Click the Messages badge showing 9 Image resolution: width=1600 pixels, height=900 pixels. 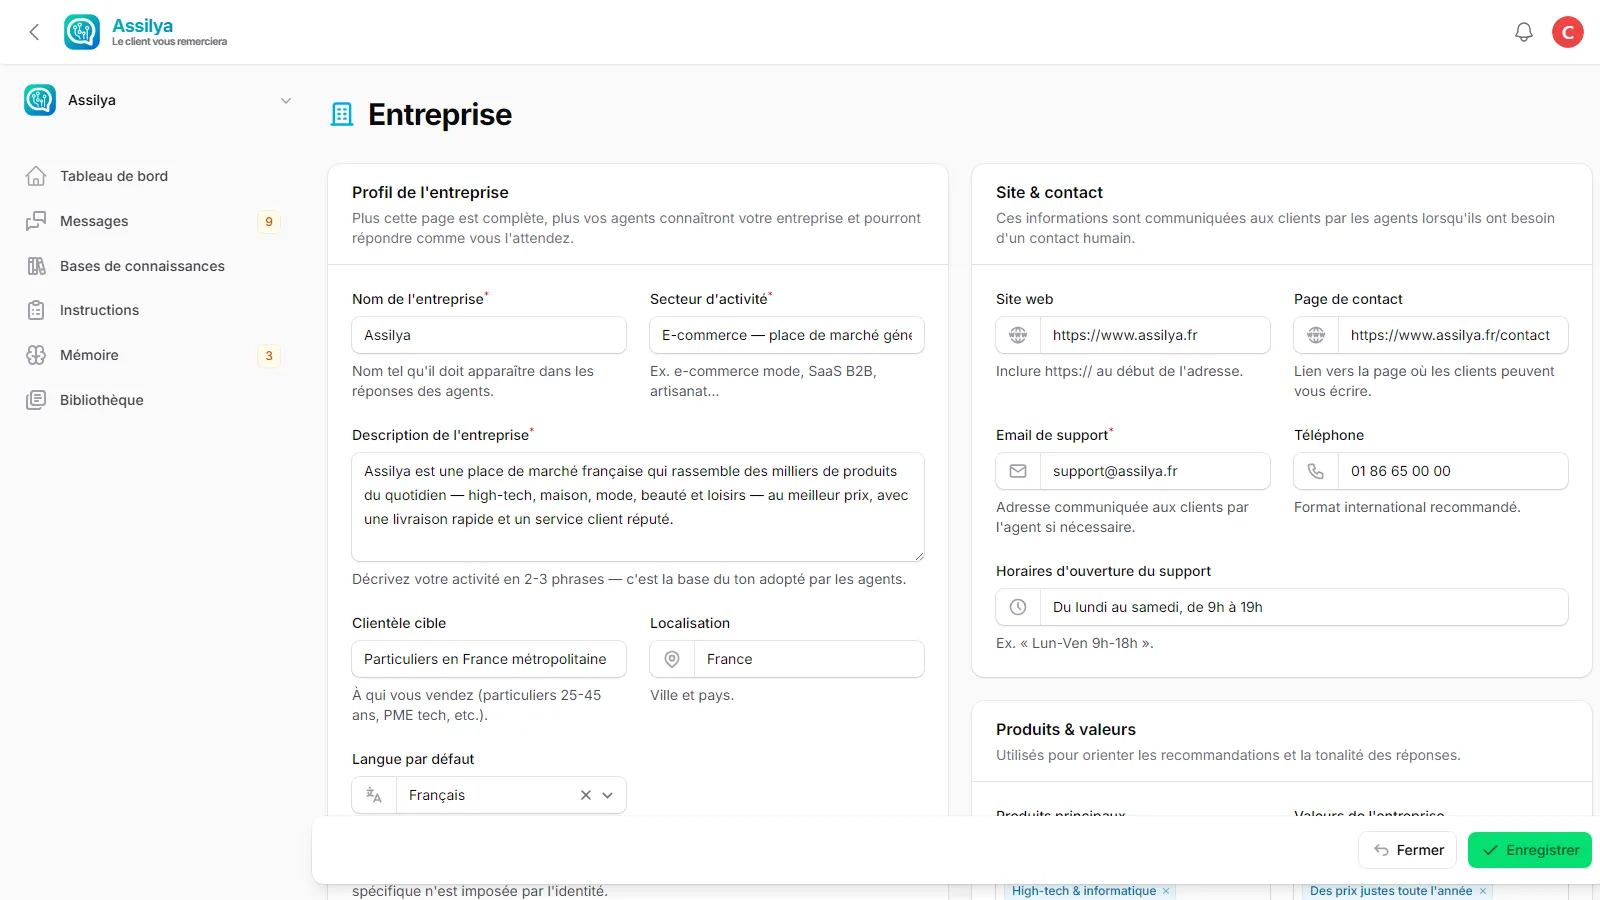tap(269, 222)
